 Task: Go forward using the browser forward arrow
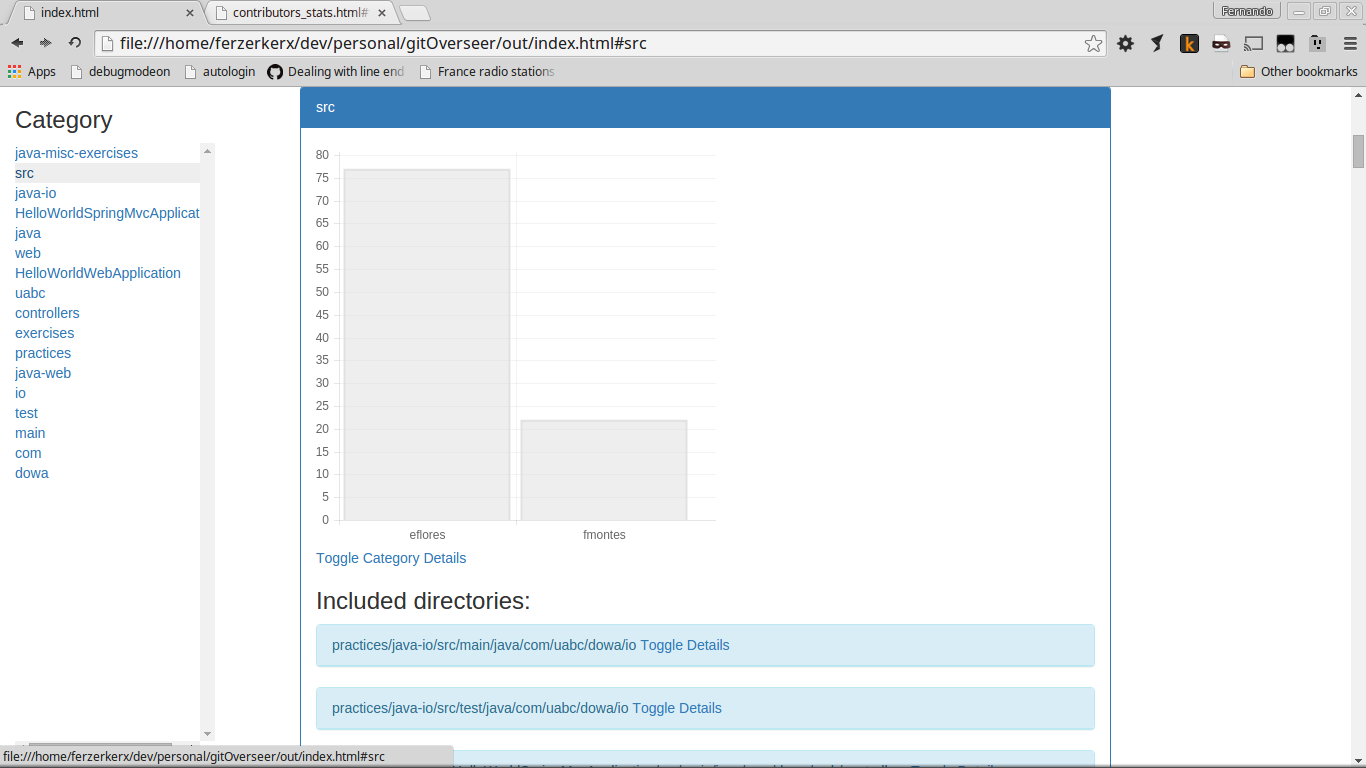(45, 43)
